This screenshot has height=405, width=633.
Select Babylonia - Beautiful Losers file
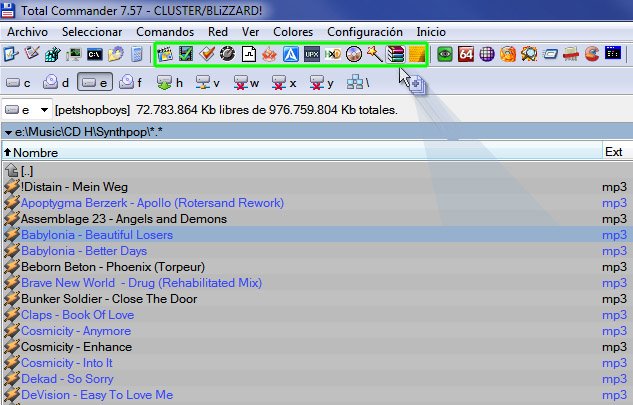coord(316,235)
